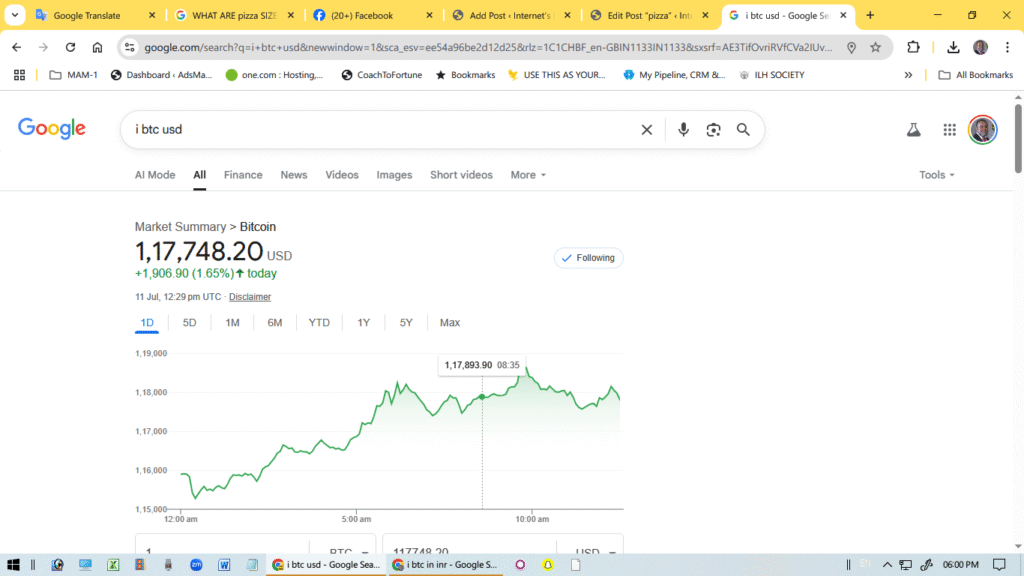Open the Tools dropdown

(936, 175)
